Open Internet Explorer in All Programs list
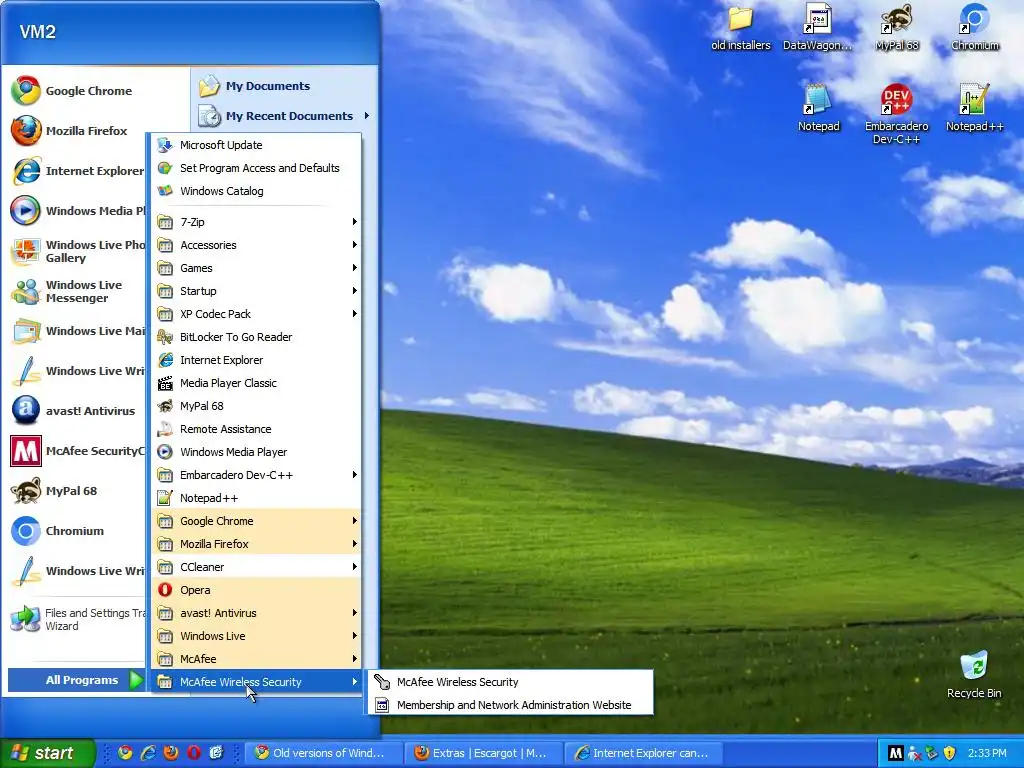 point(257,360)
